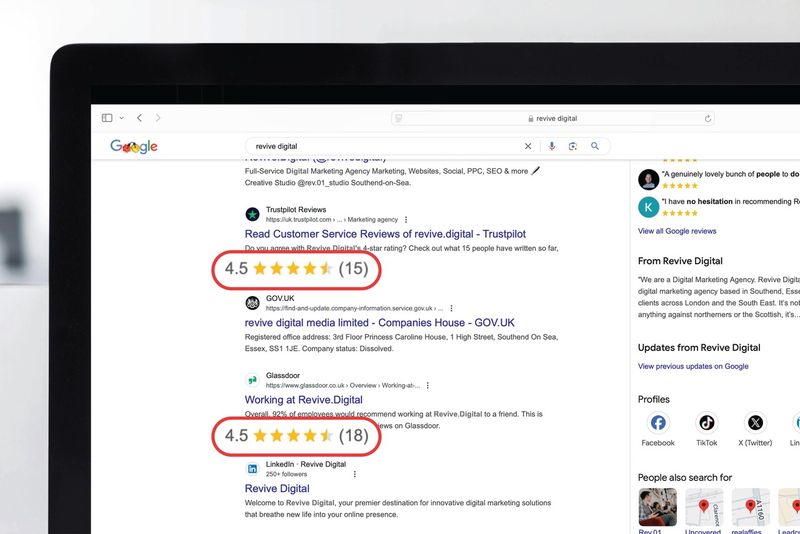Open revive digital media limited Companies House link
Screen dimensions: 800x534
point(380,323)
